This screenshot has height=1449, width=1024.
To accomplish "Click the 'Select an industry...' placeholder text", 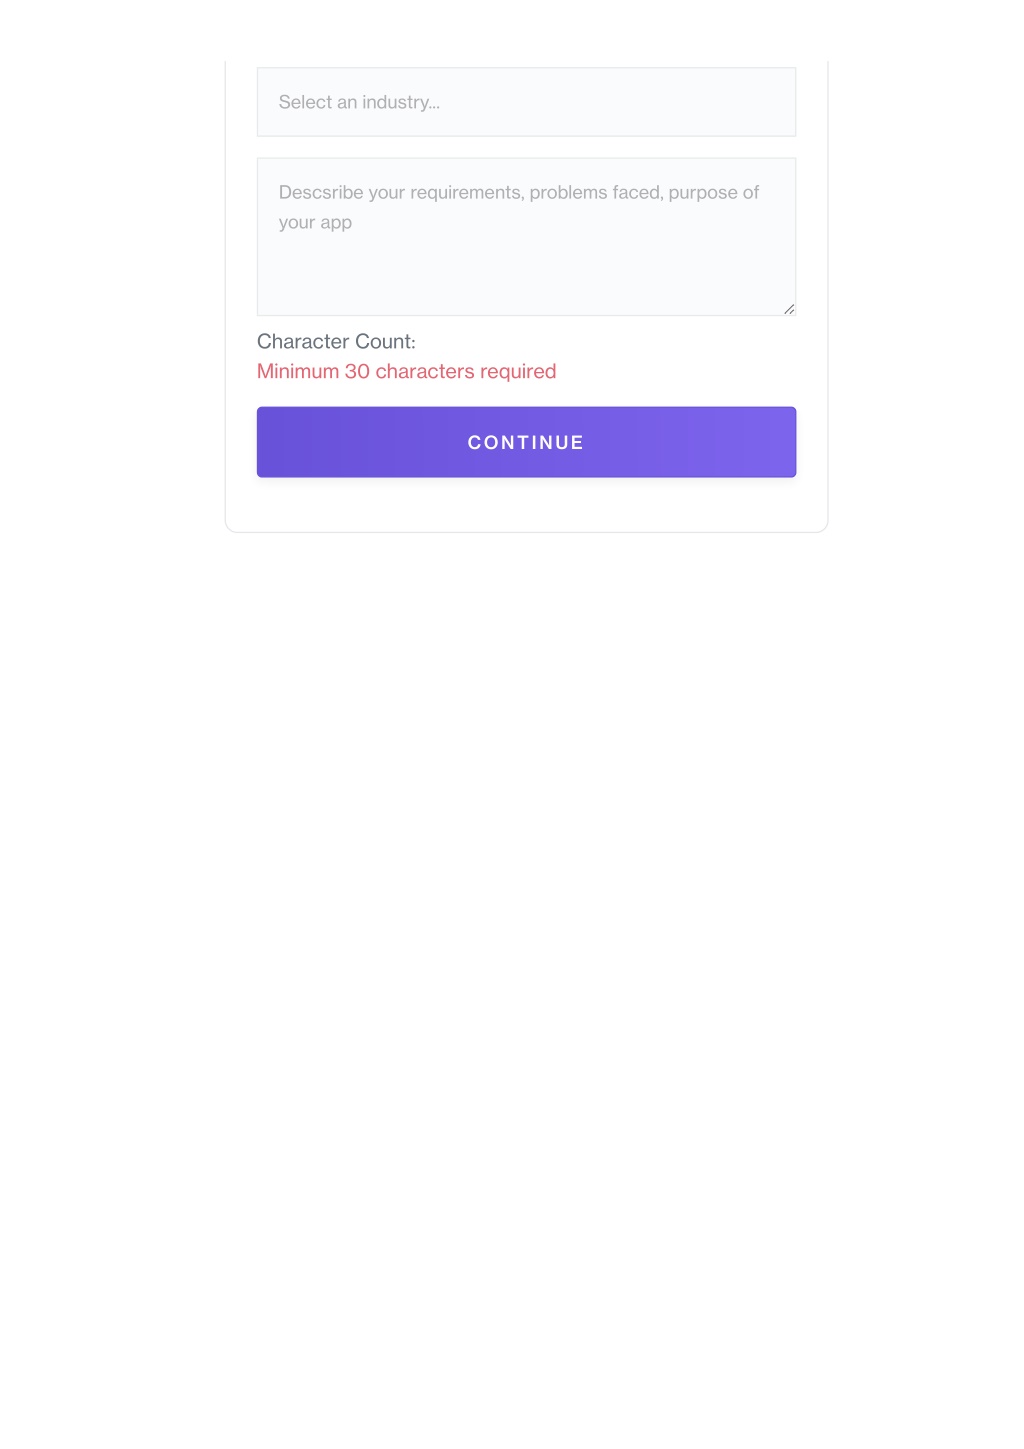I will (359, 102).
